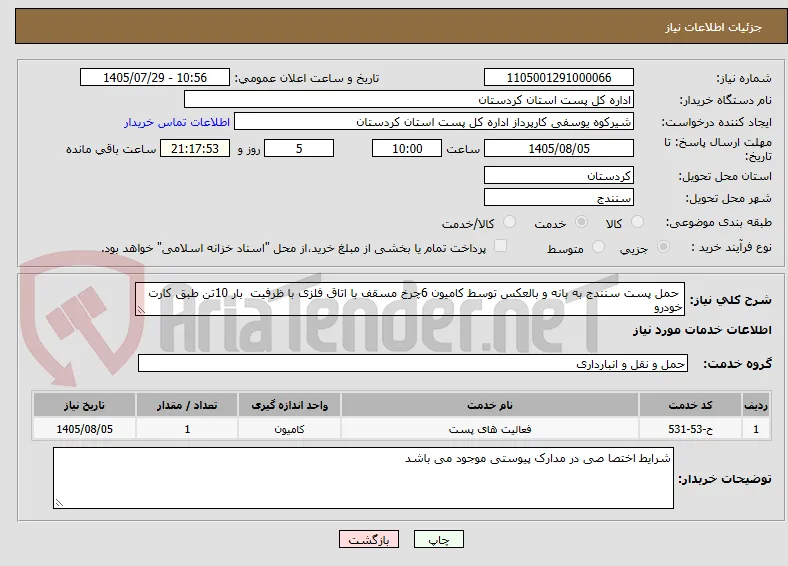Click the resize handle of the buyer notes textarea
788x566 pixels.
(x=59, y=503)
